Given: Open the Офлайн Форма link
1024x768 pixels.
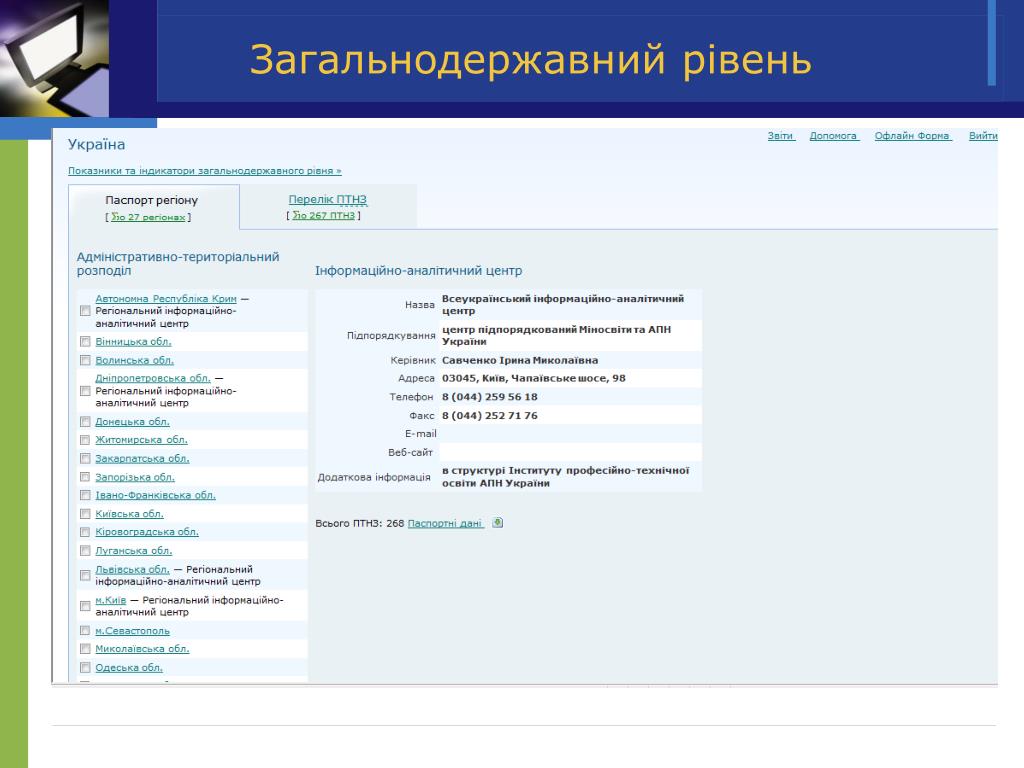Looking at the screenshot, I should coord(913,136).
